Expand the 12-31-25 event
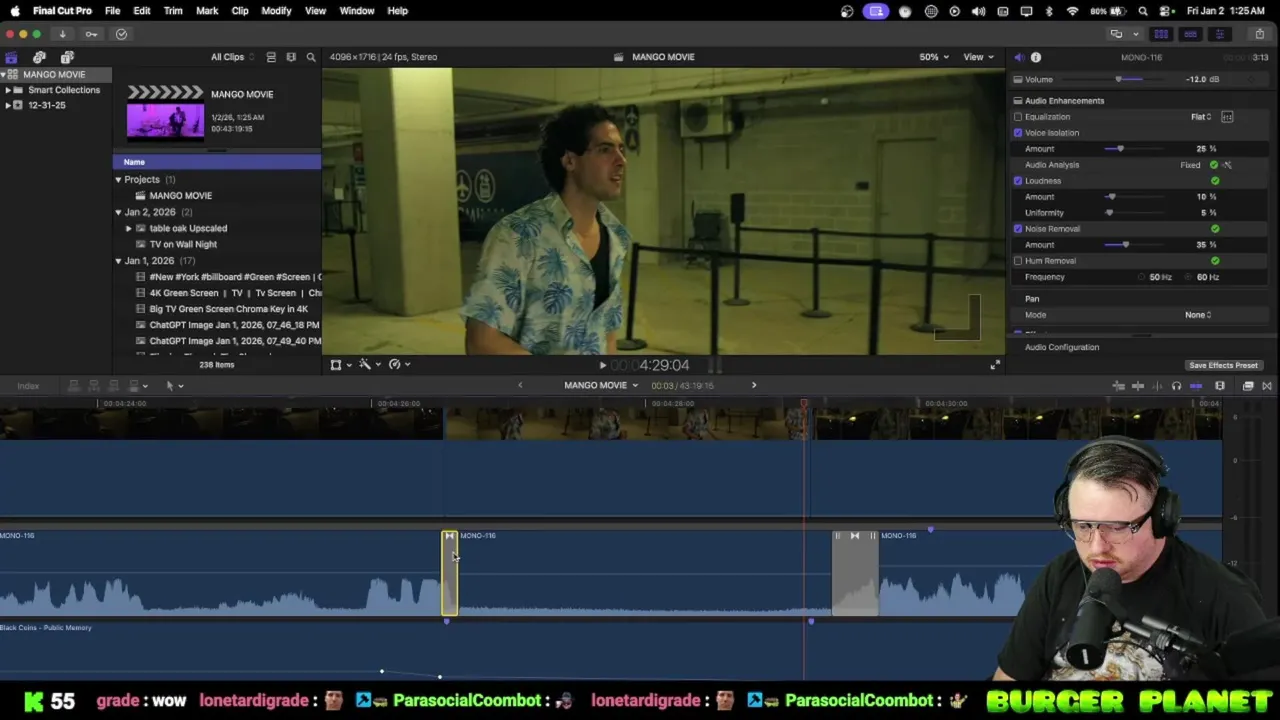 click(8, 105)
